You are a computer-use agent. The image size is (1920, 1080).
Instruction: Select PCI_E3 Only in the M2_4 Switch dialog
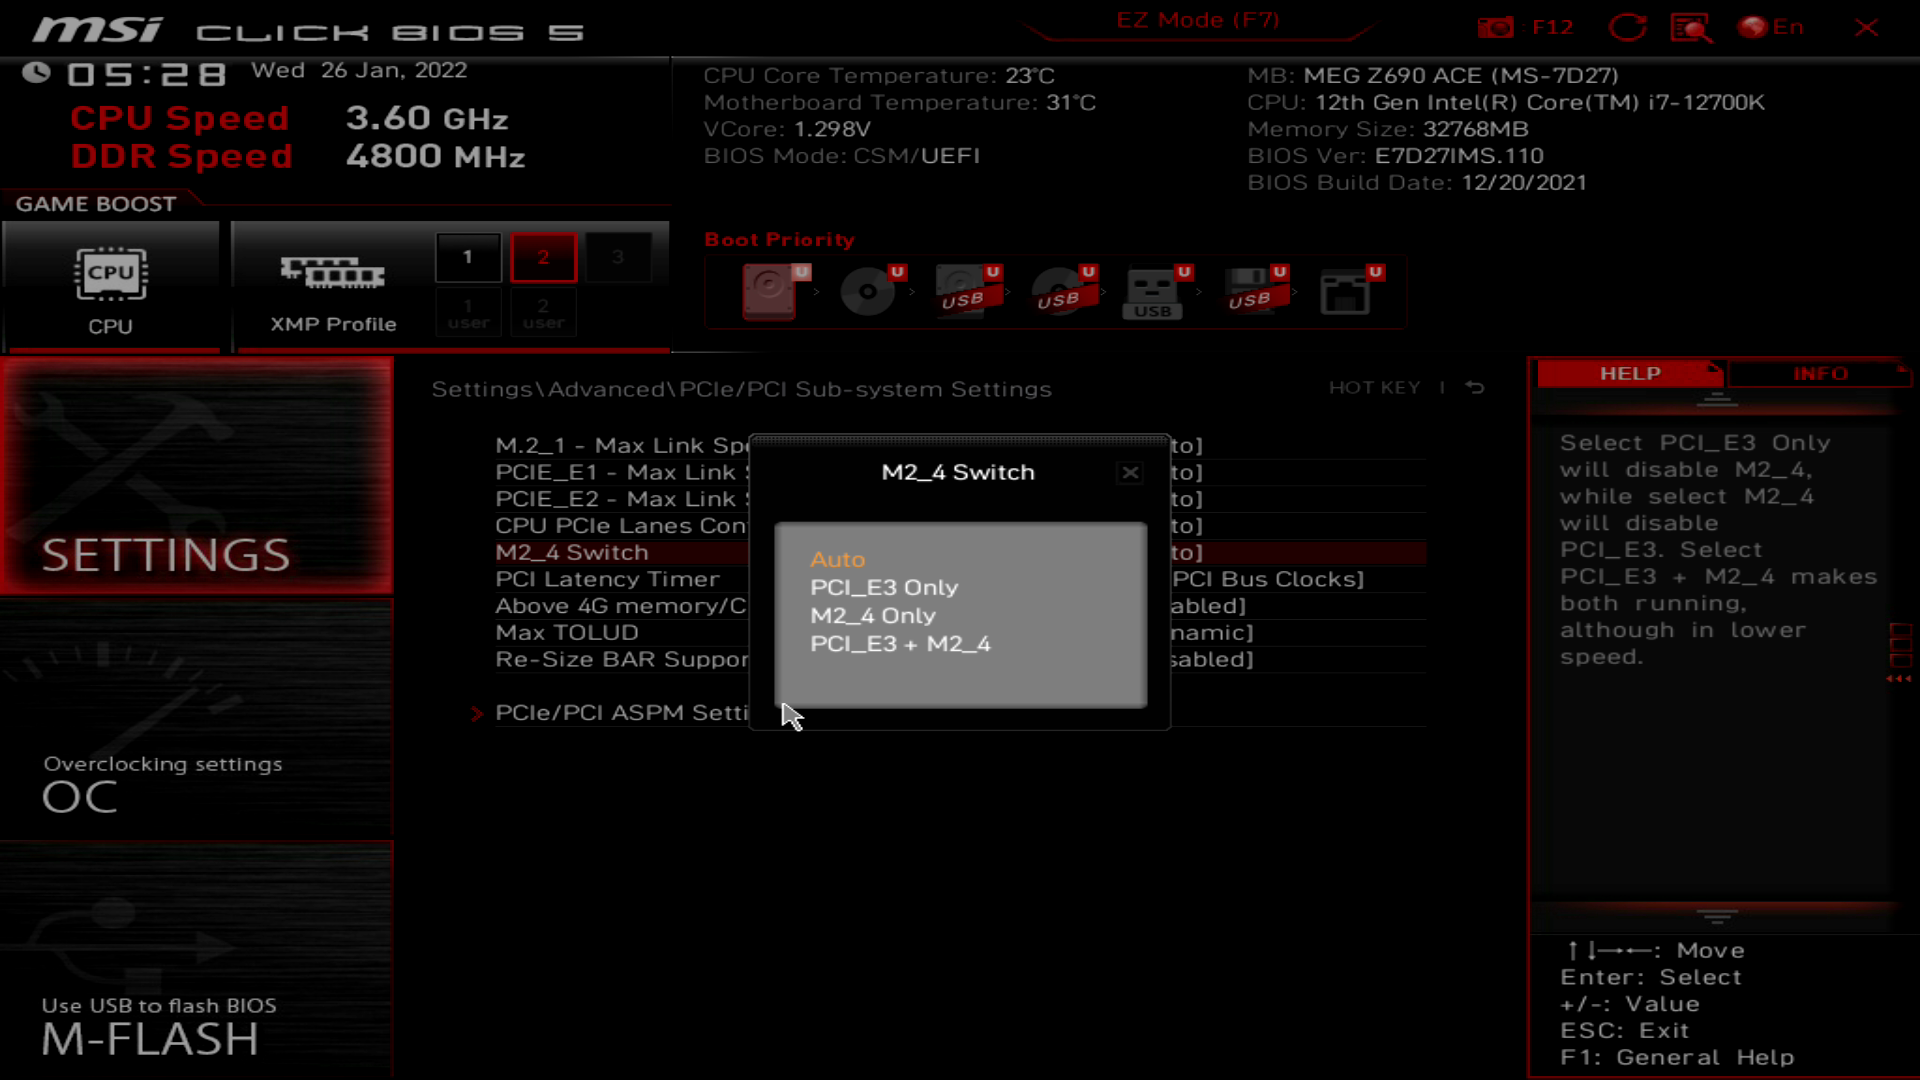(x=884, y=588)
